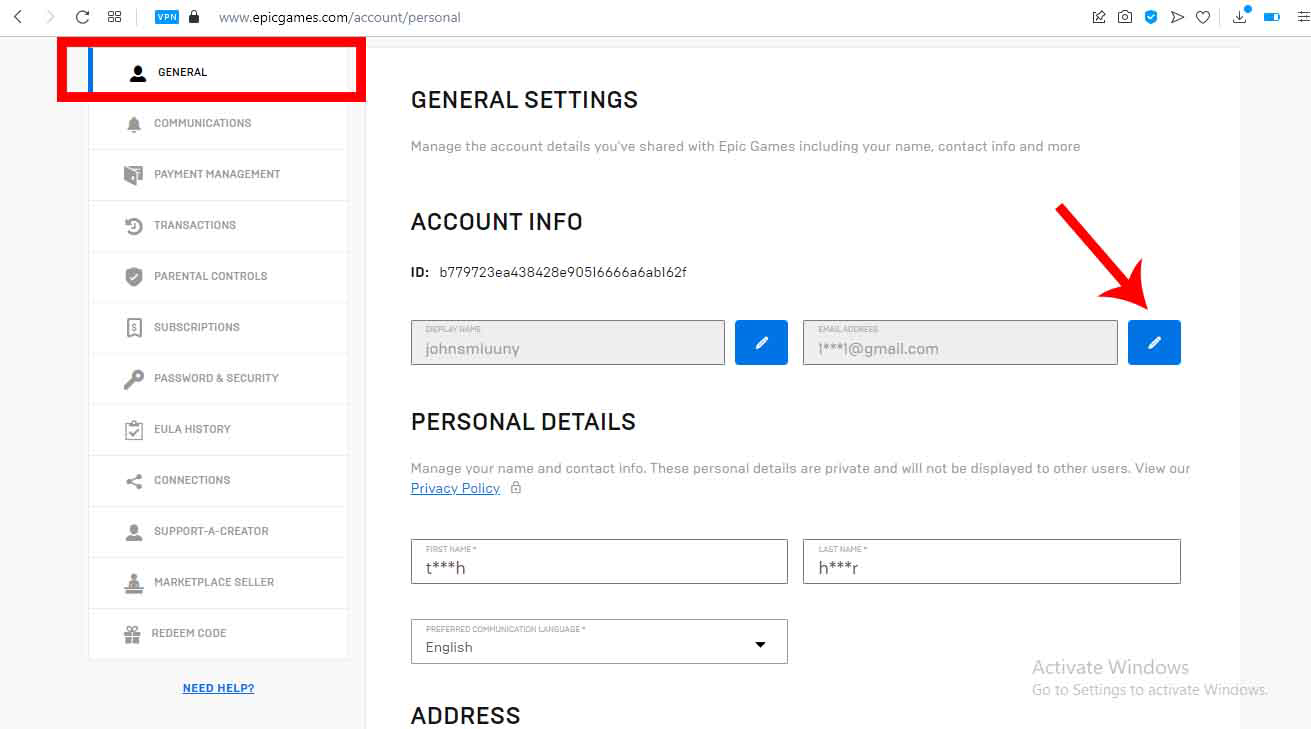Open the blue shield privacy protection icon

point(1151,17)
